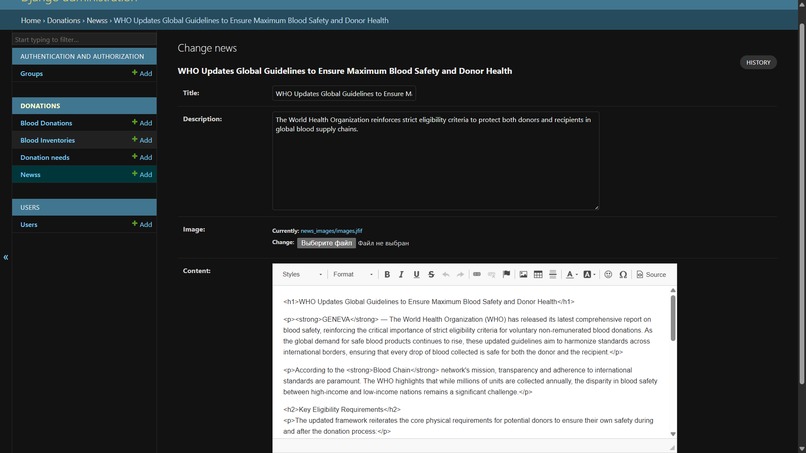This screenshot has height=453, width=806.
Task: Insert a link with the link icon
Action: pyautogui.click(x=477, y=275)
